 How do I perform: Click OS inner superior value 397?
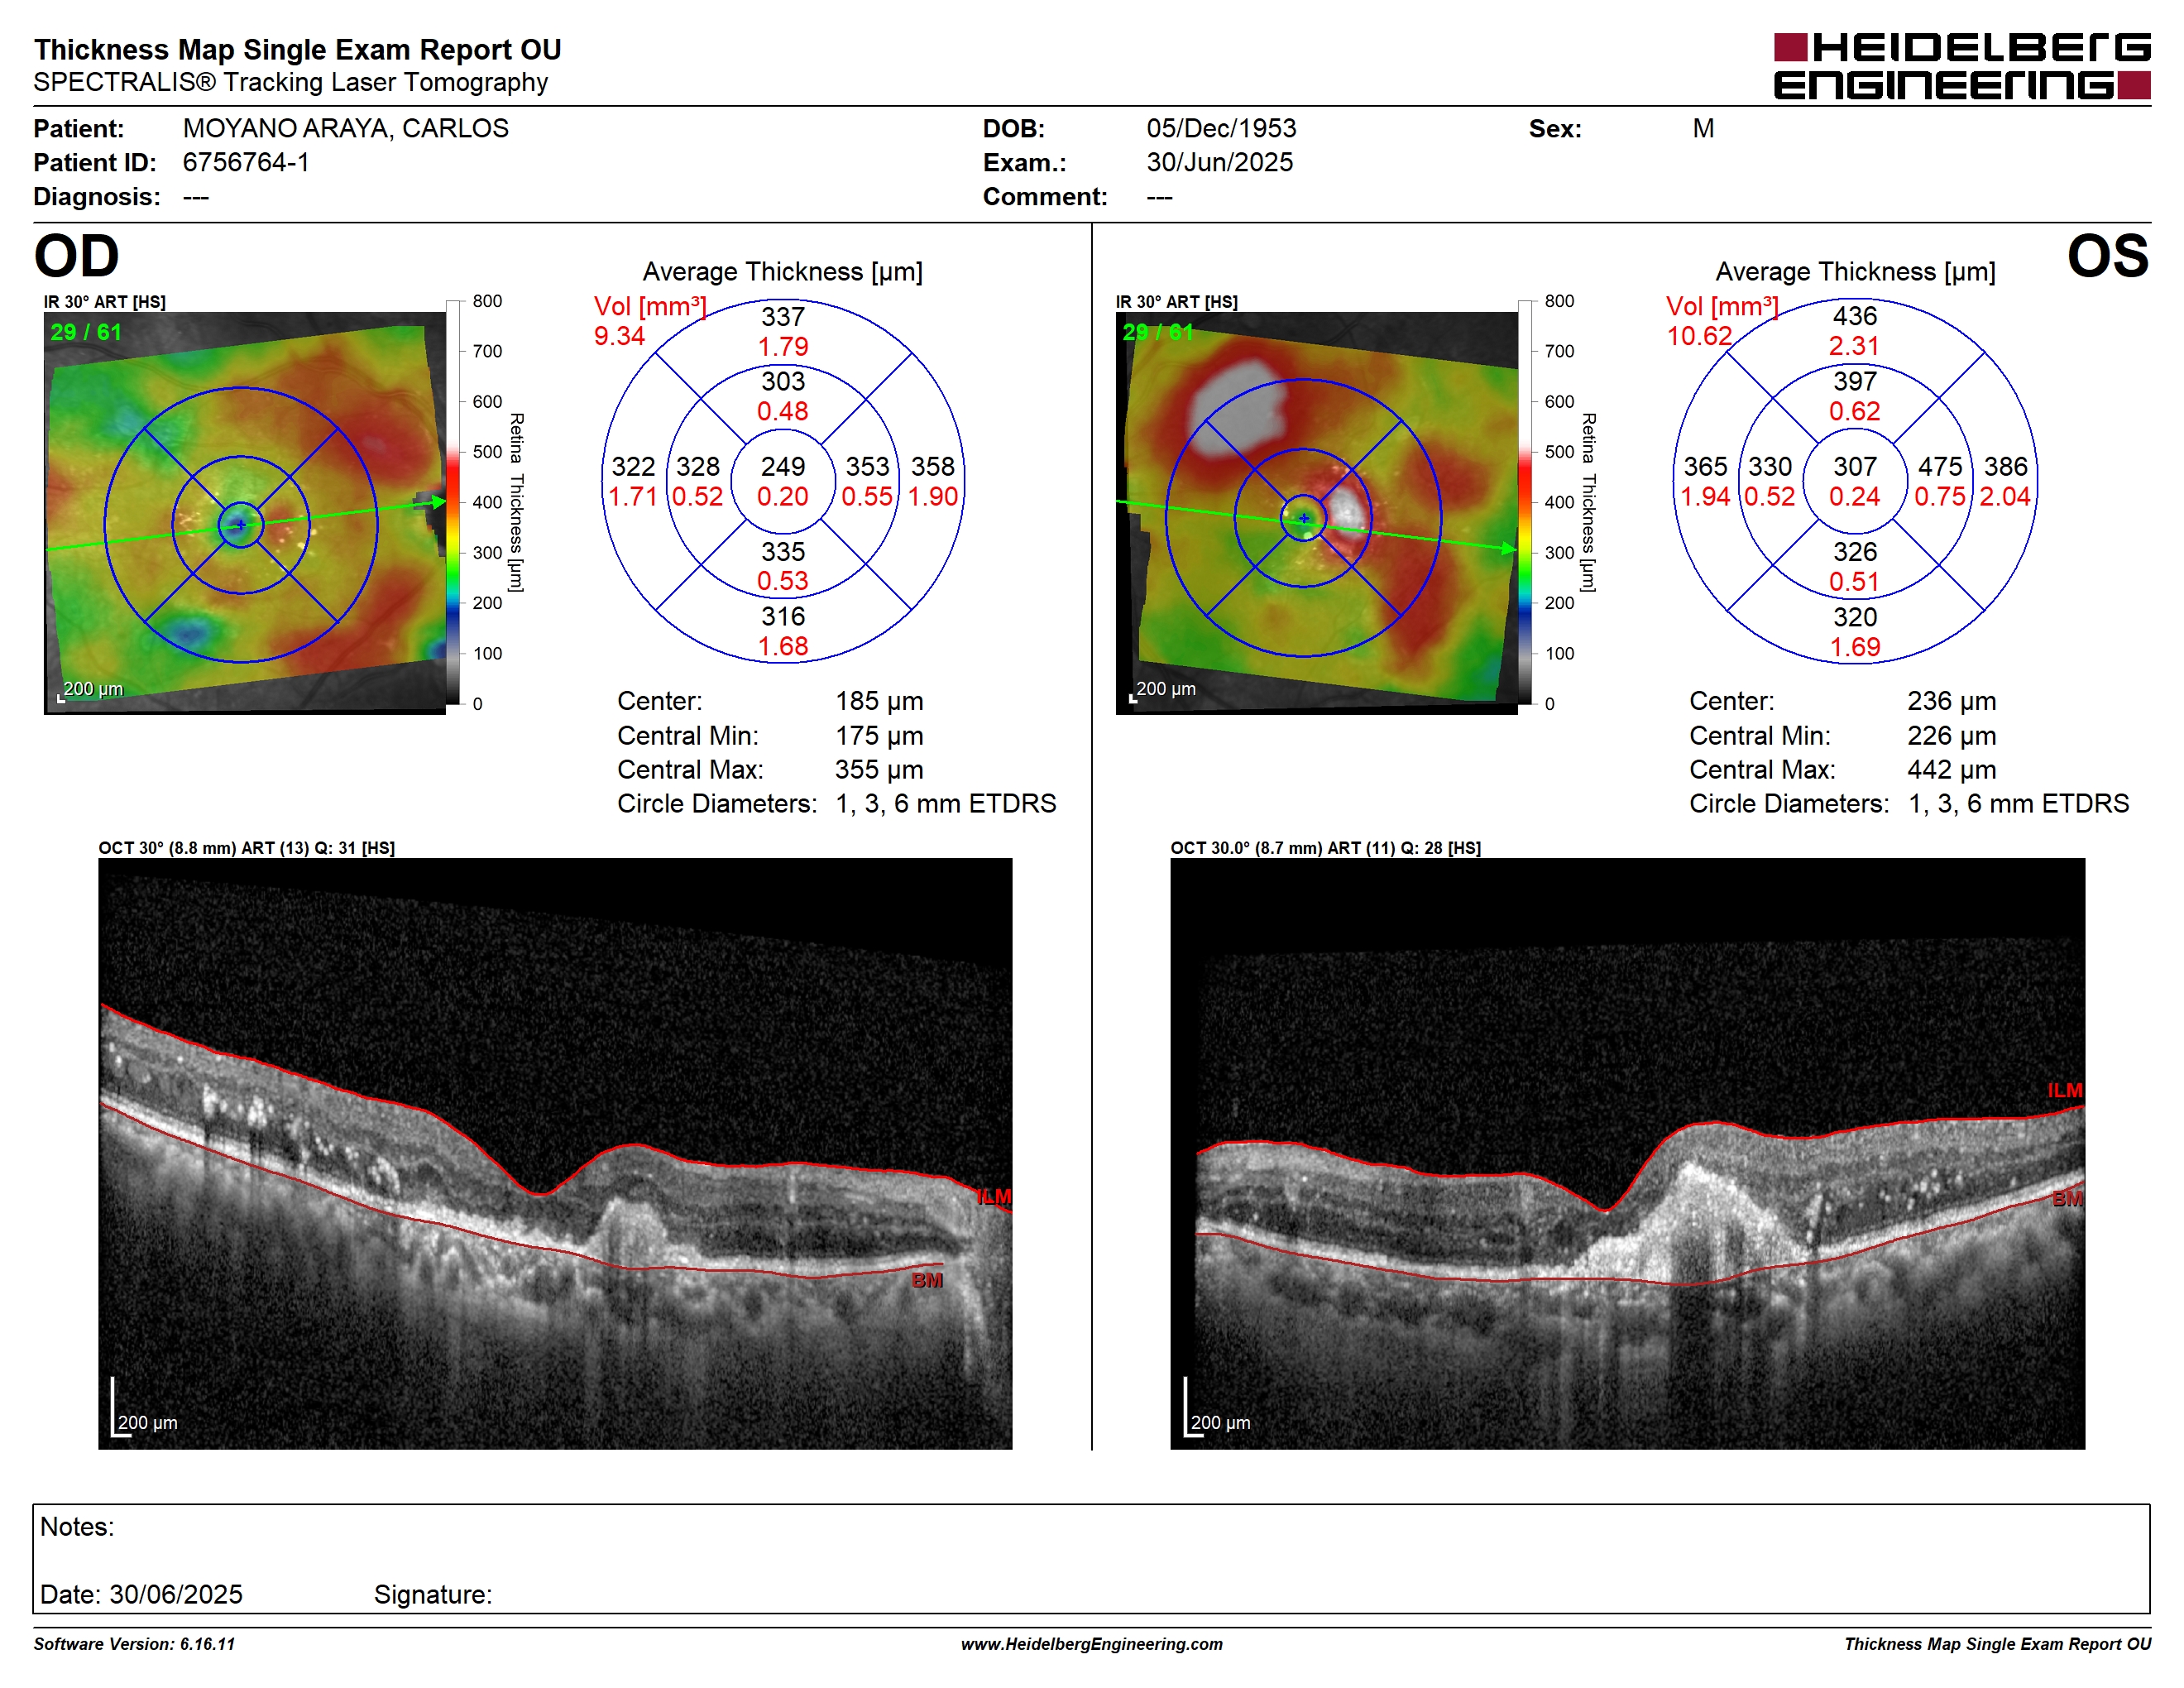coord(1854,381)
